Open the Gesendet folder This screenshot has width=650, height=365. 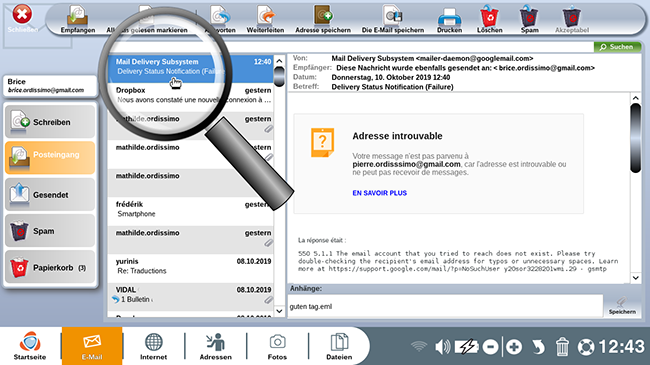coord(50,194)
